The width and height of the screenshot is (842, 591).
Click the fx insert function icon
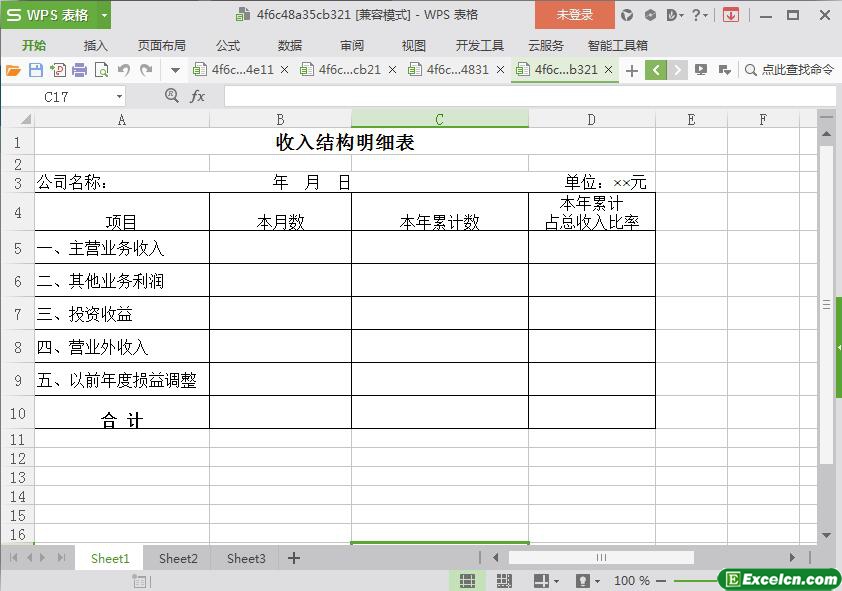tap(198, 97)
